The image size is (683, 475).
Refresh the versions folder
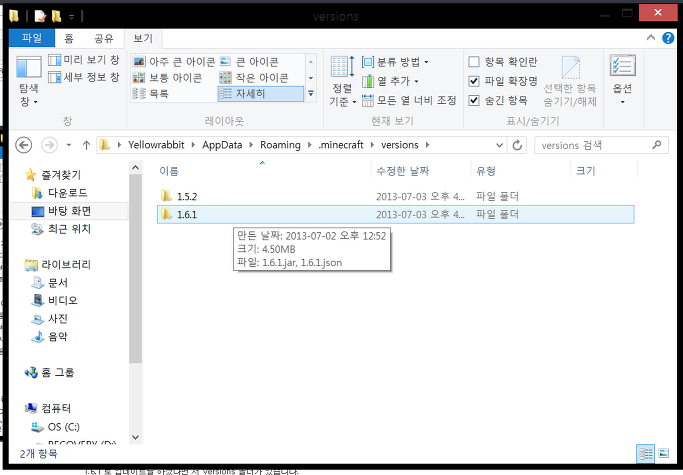pos(517,145)
